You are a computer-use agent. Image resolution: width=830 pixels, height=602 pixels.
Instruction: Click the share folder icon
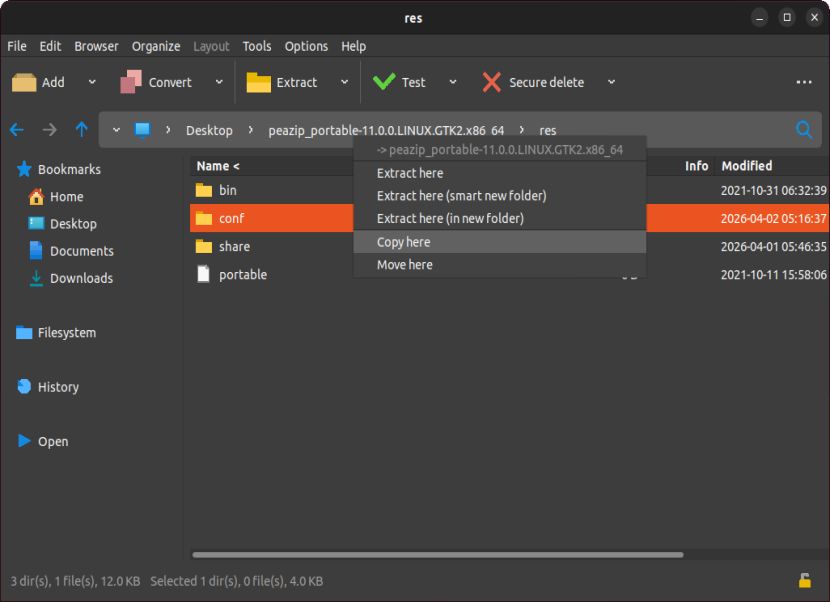(x=204, y=246)
